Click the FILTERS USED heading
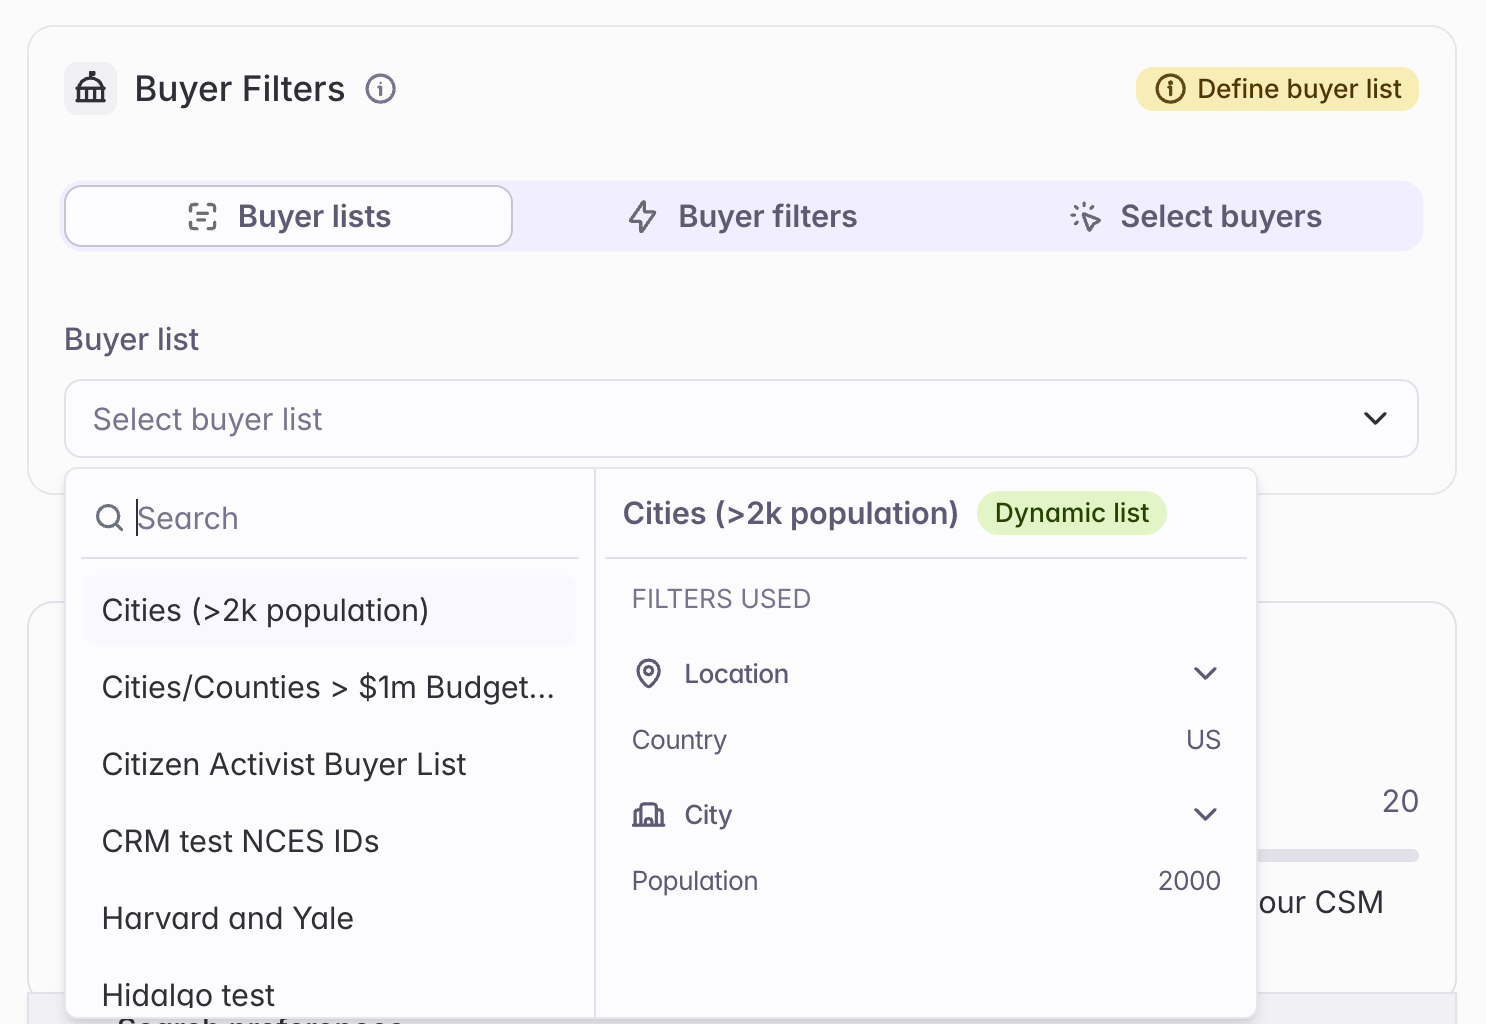This screenshot has height=1024, width=1486. pyautogui.click(x=721, y=599)
